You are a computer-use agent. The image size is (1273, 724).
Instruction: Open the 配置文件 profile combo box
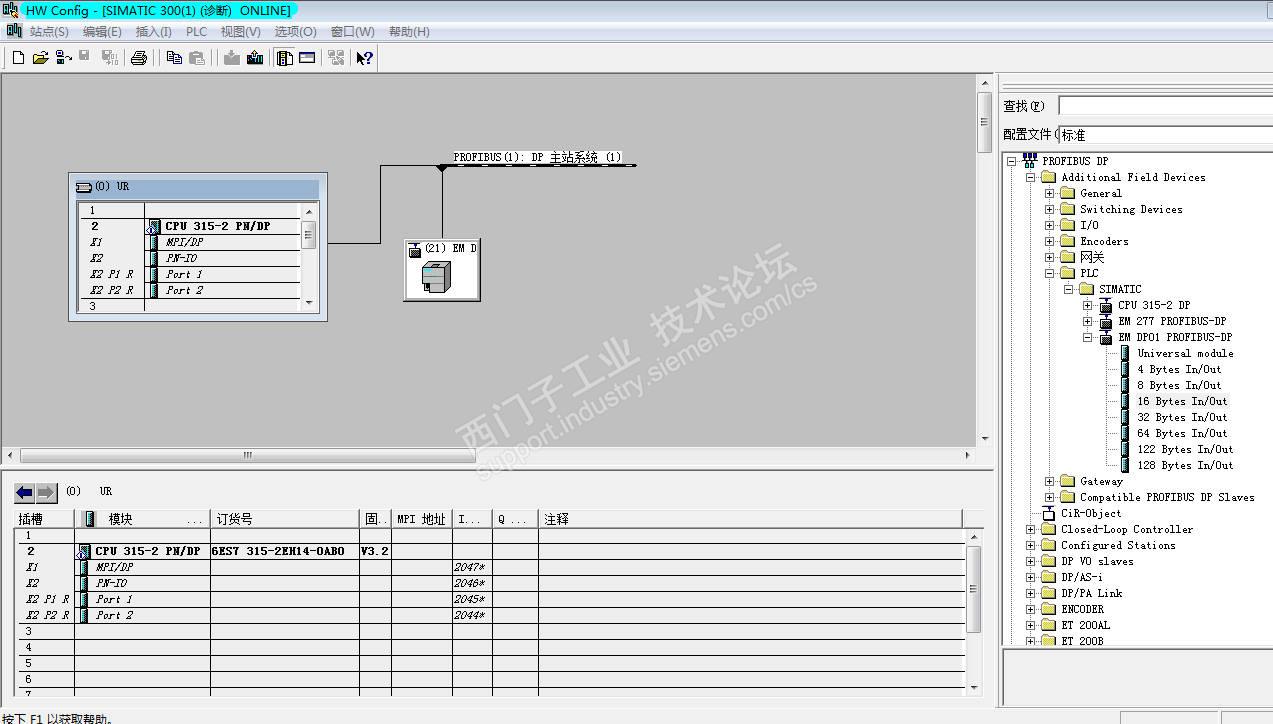click(x=1165, y=134)
